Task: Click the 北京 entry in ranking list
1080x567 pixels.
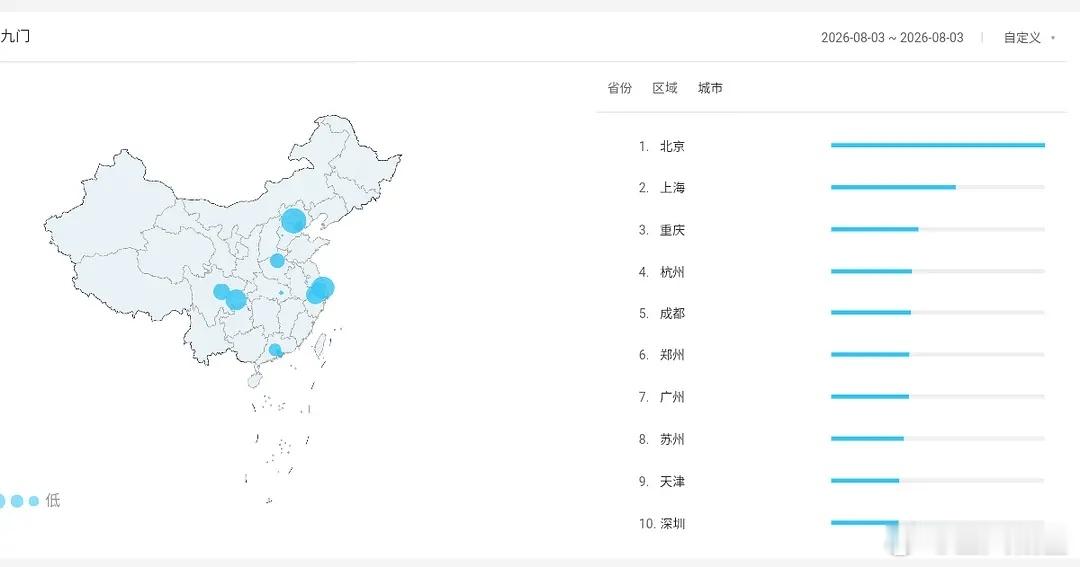Action: tap(672, 146)
